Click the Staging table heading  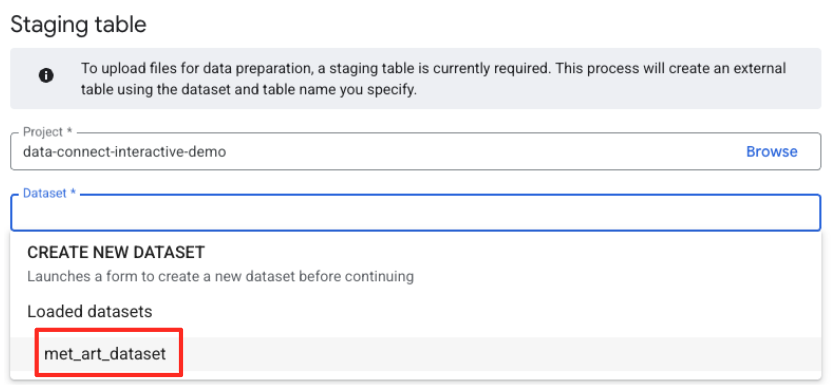point(78,25)
